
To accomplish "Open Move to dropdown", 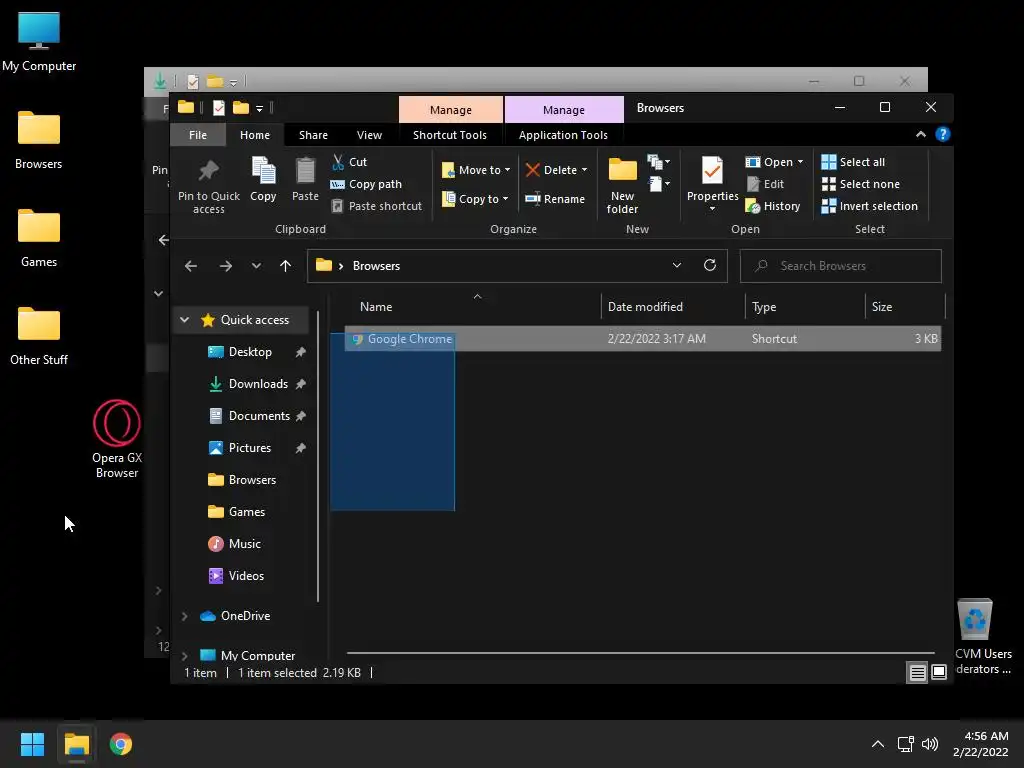I will pos(475,170).
